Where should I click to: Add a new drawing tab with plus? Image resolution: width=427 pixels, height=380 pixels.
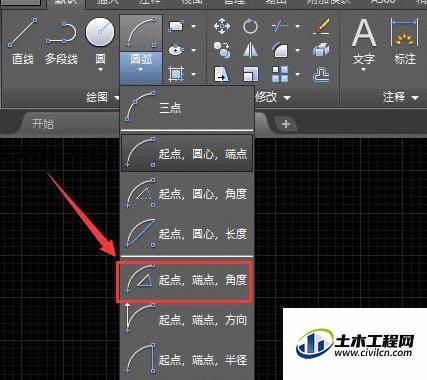pos(285,124)
